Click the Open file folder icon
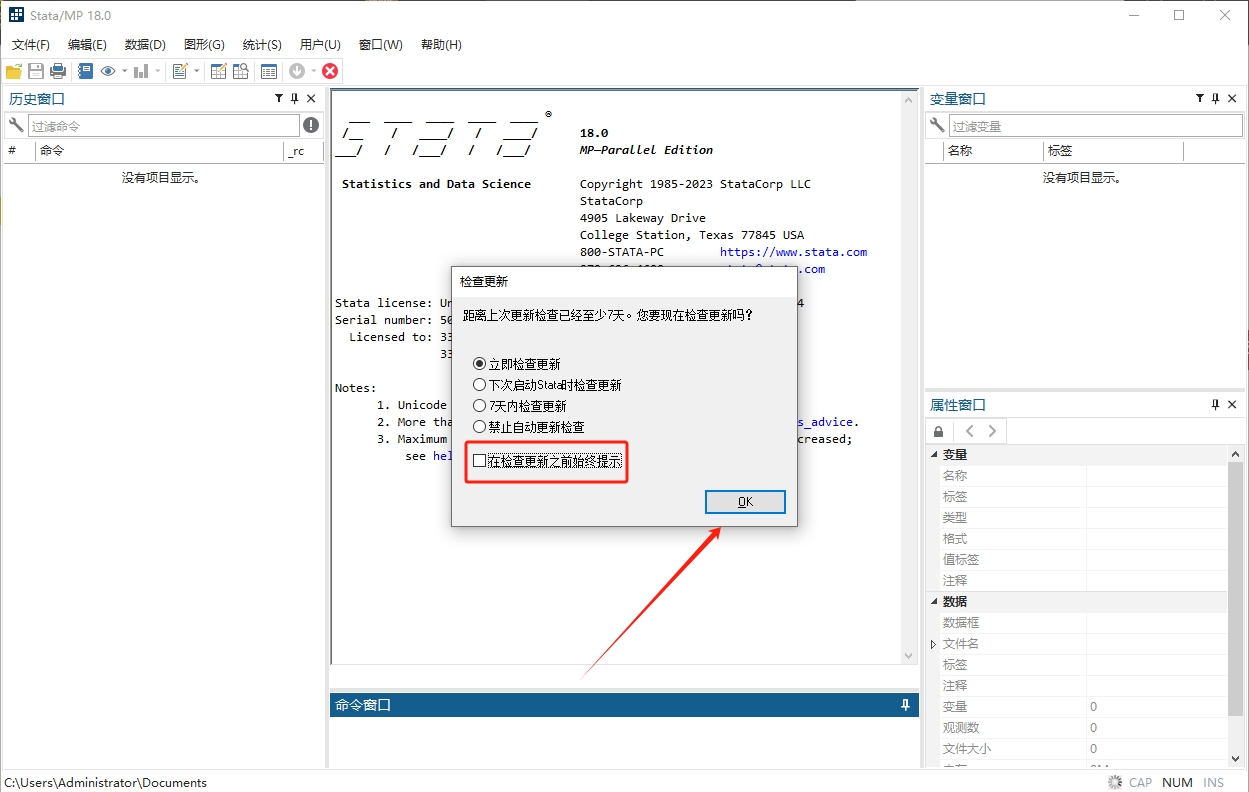Viewport: 1249px width, 792px height. [x=14, y=71]
